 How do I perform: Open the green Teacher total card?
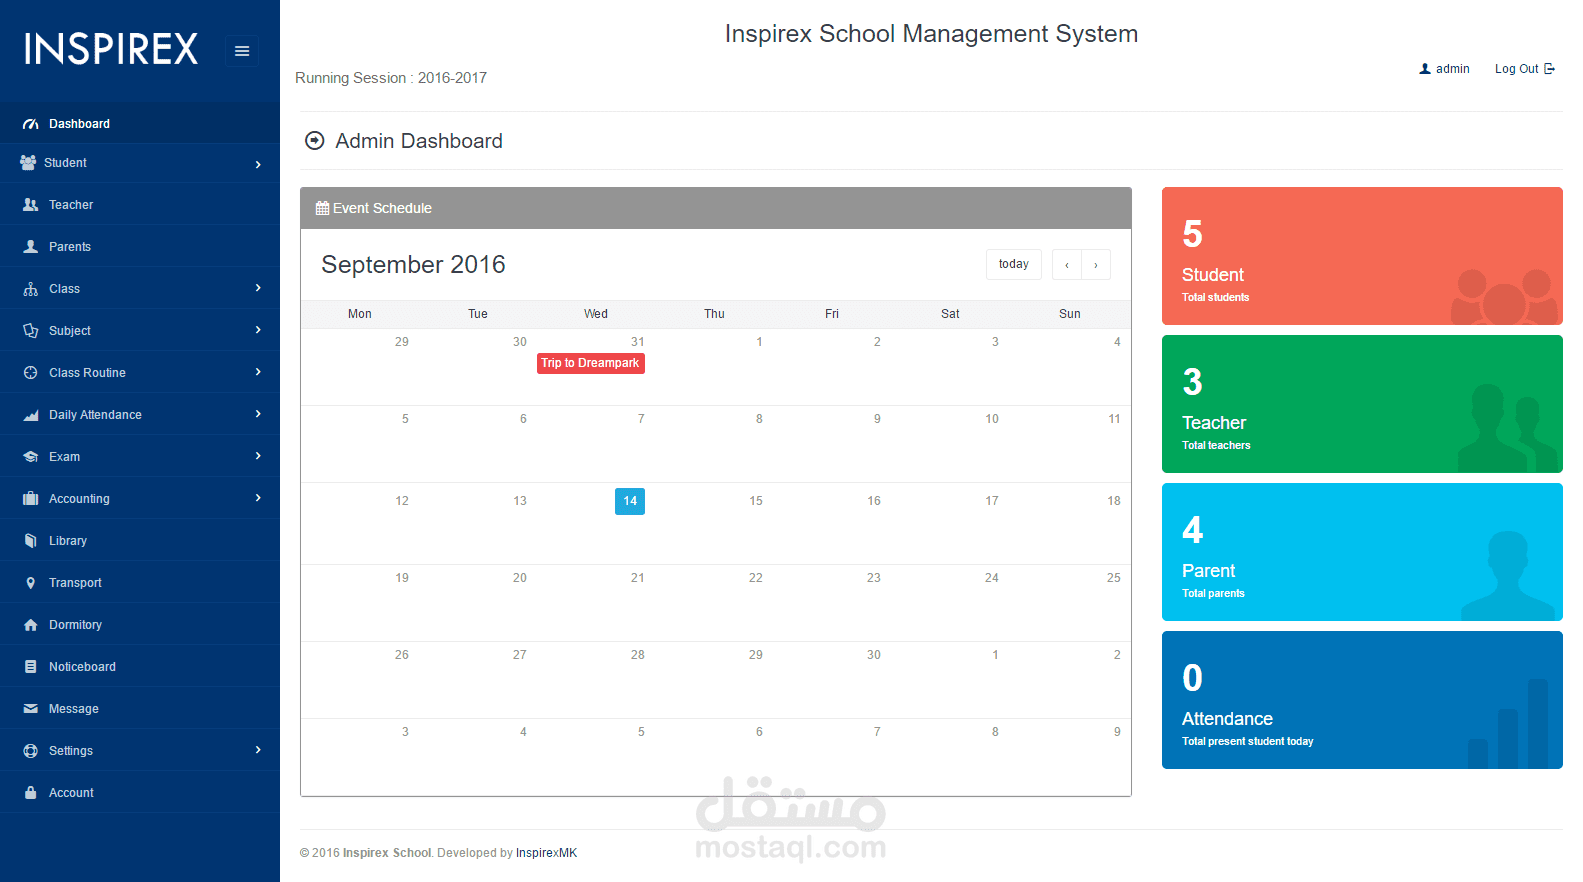point(1362,404)
